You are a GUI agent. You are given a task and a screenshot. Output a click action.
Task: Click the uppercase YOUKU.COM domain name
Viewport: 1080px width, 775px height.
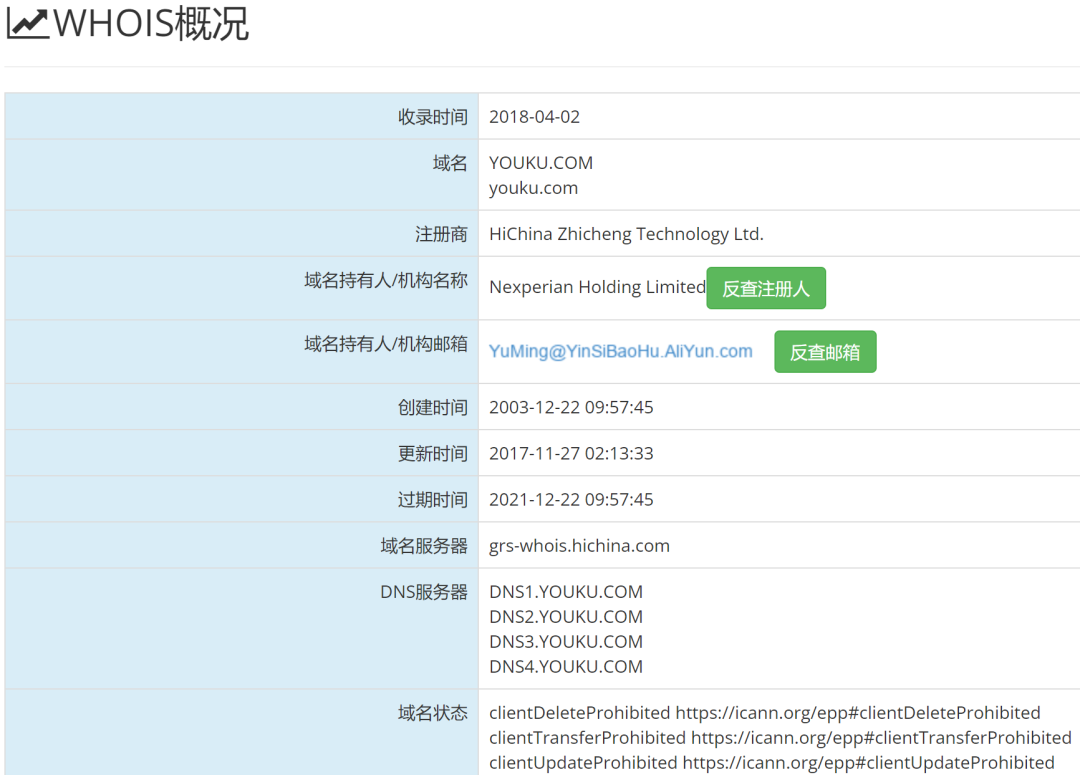(x=540, y=163)
